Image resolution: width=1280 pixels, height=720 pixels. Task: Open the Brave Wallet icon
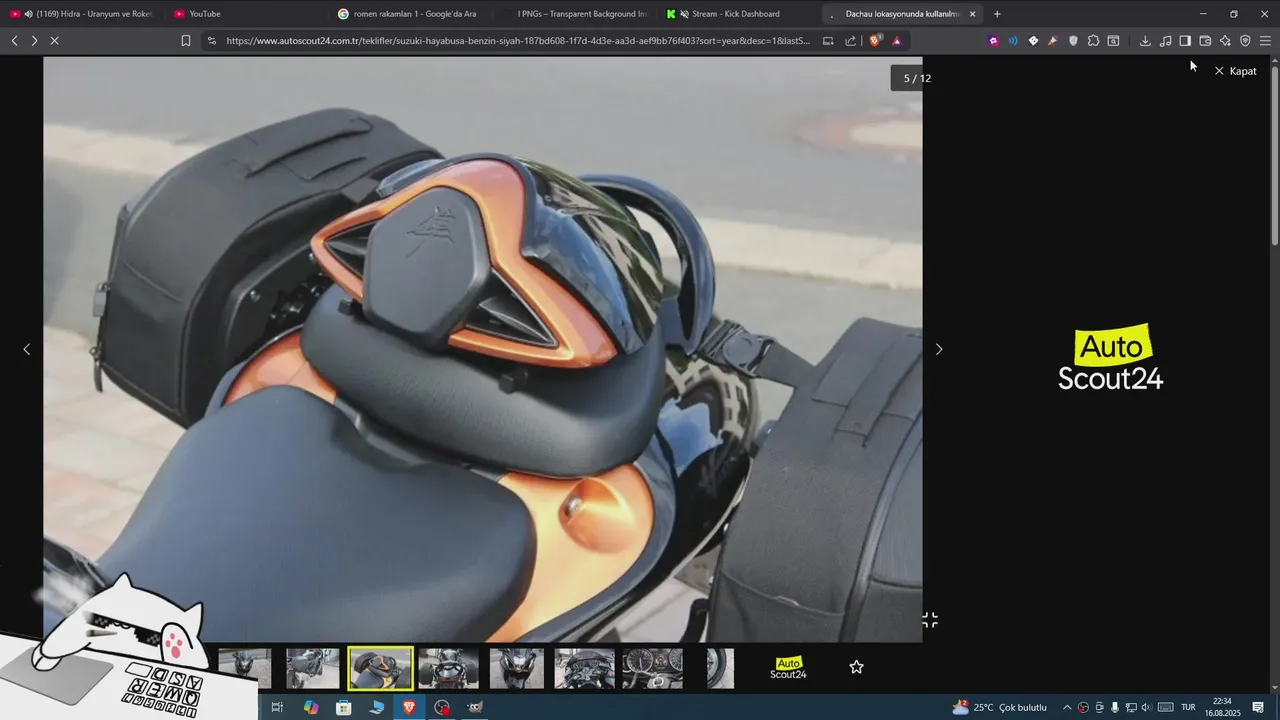1205,41
